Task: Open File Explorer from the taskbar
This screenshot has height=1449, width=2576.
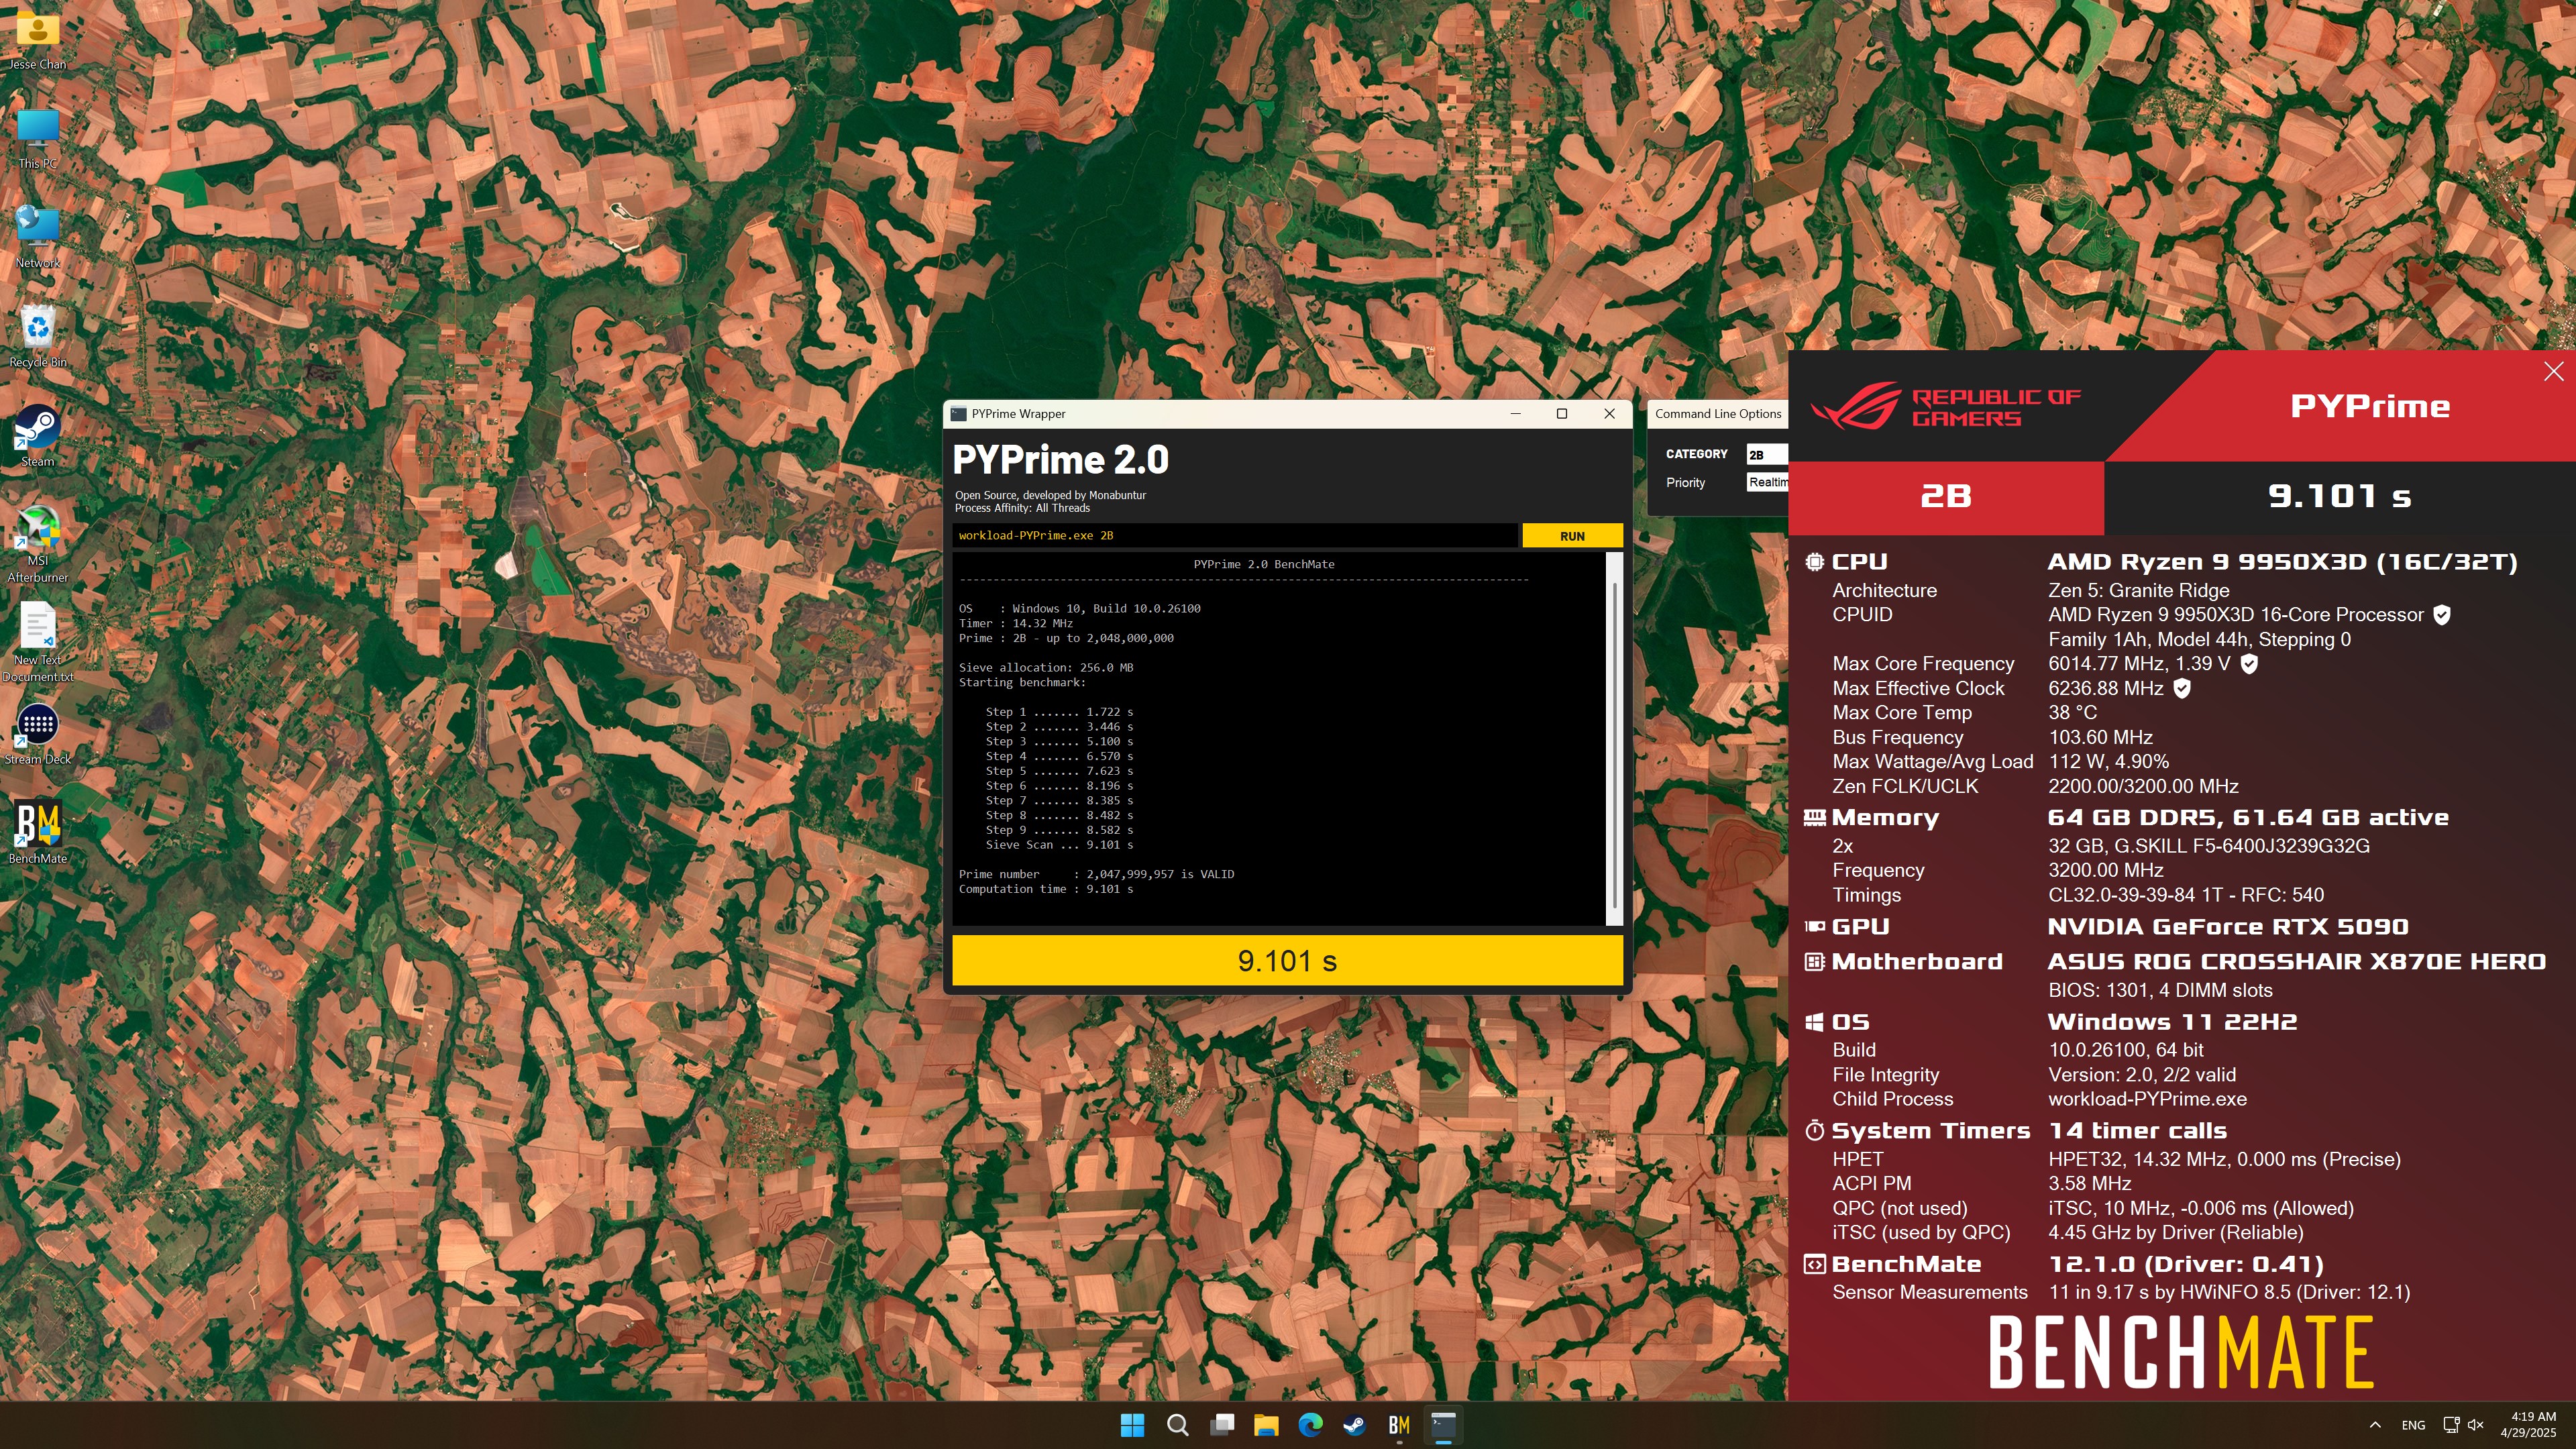Action: [1266, 1425]
